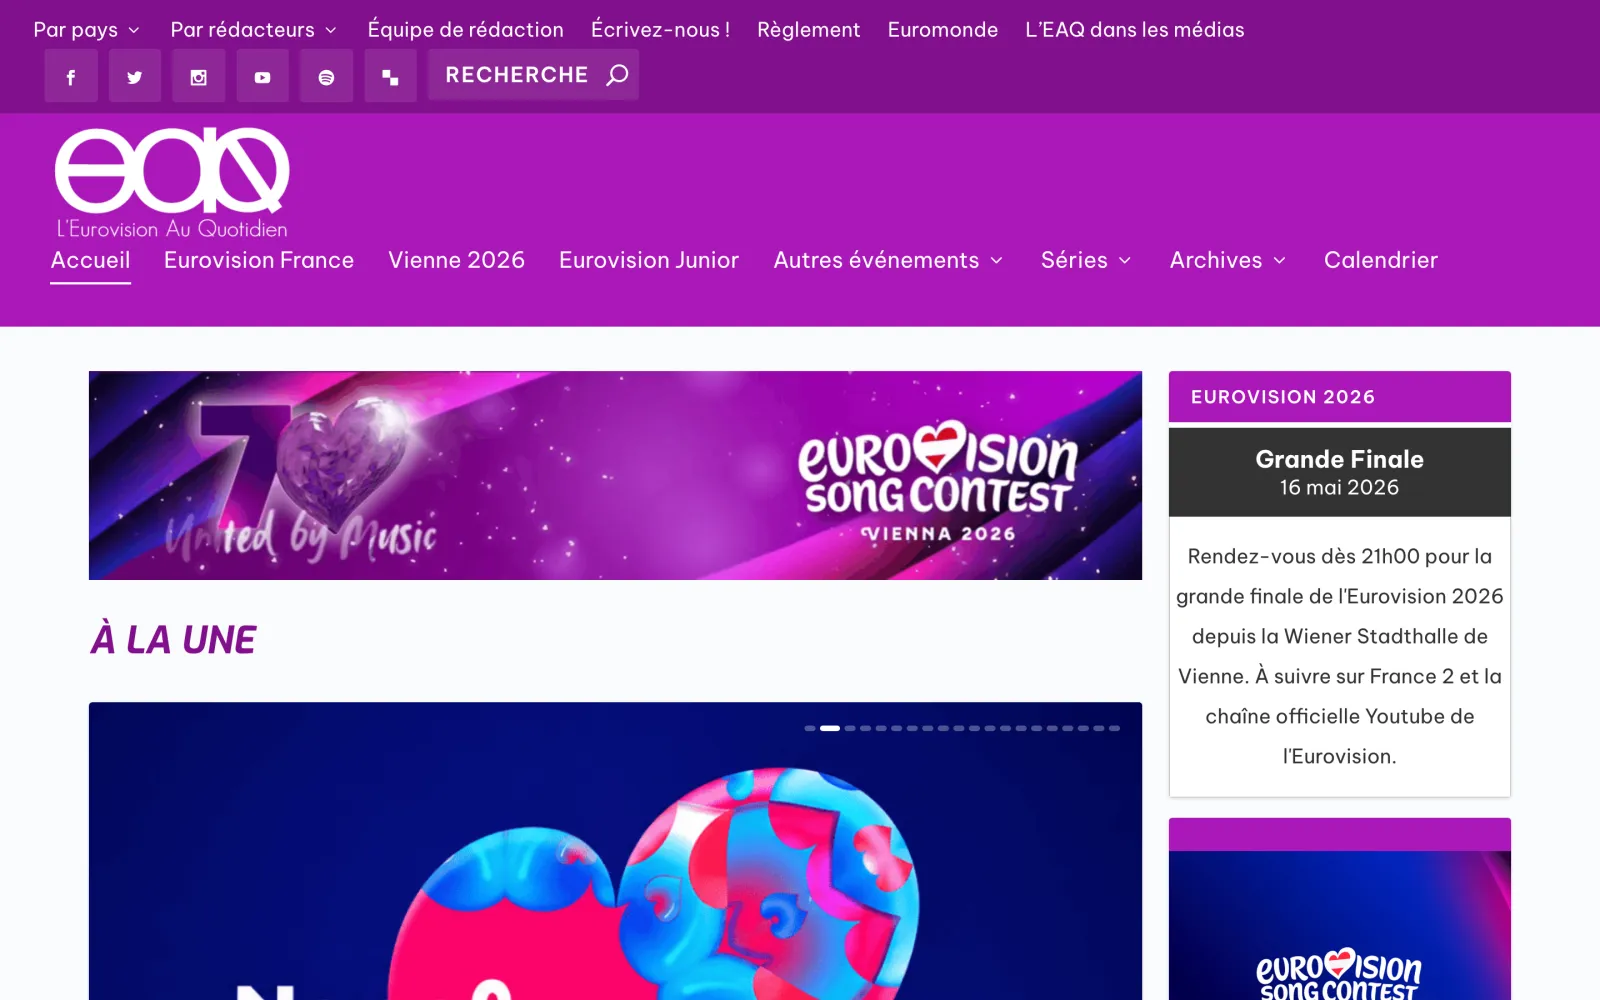This screenshot has height=1000, width=1600.
Task: Open the Euromonde link
Action: coord(943,30)
